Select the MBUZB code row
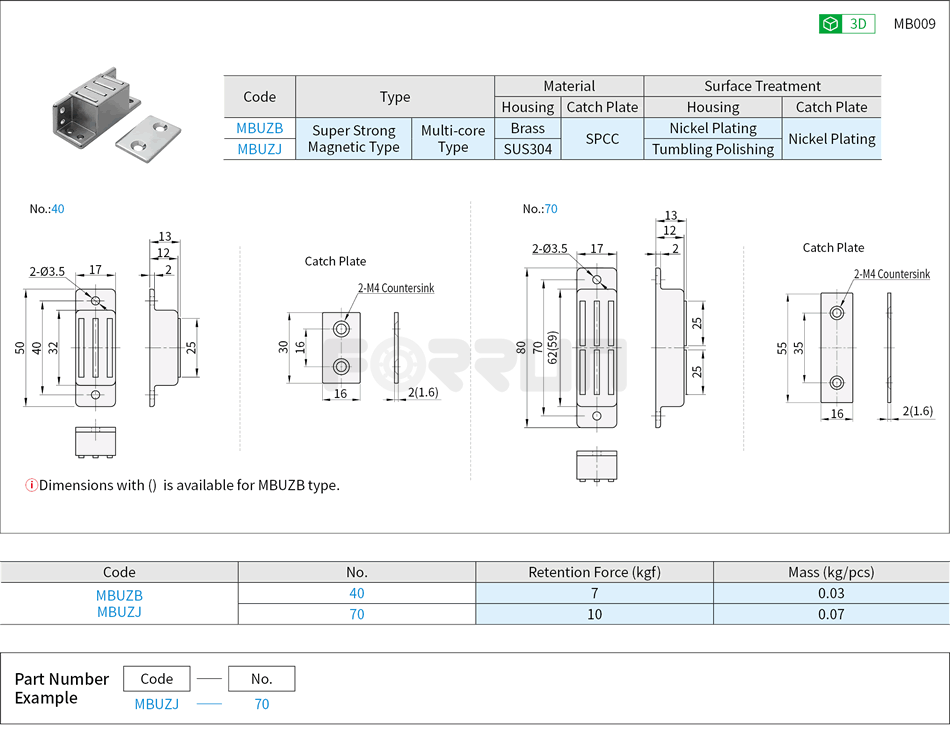This screenshot has width=950, height=730. (259, 128)
